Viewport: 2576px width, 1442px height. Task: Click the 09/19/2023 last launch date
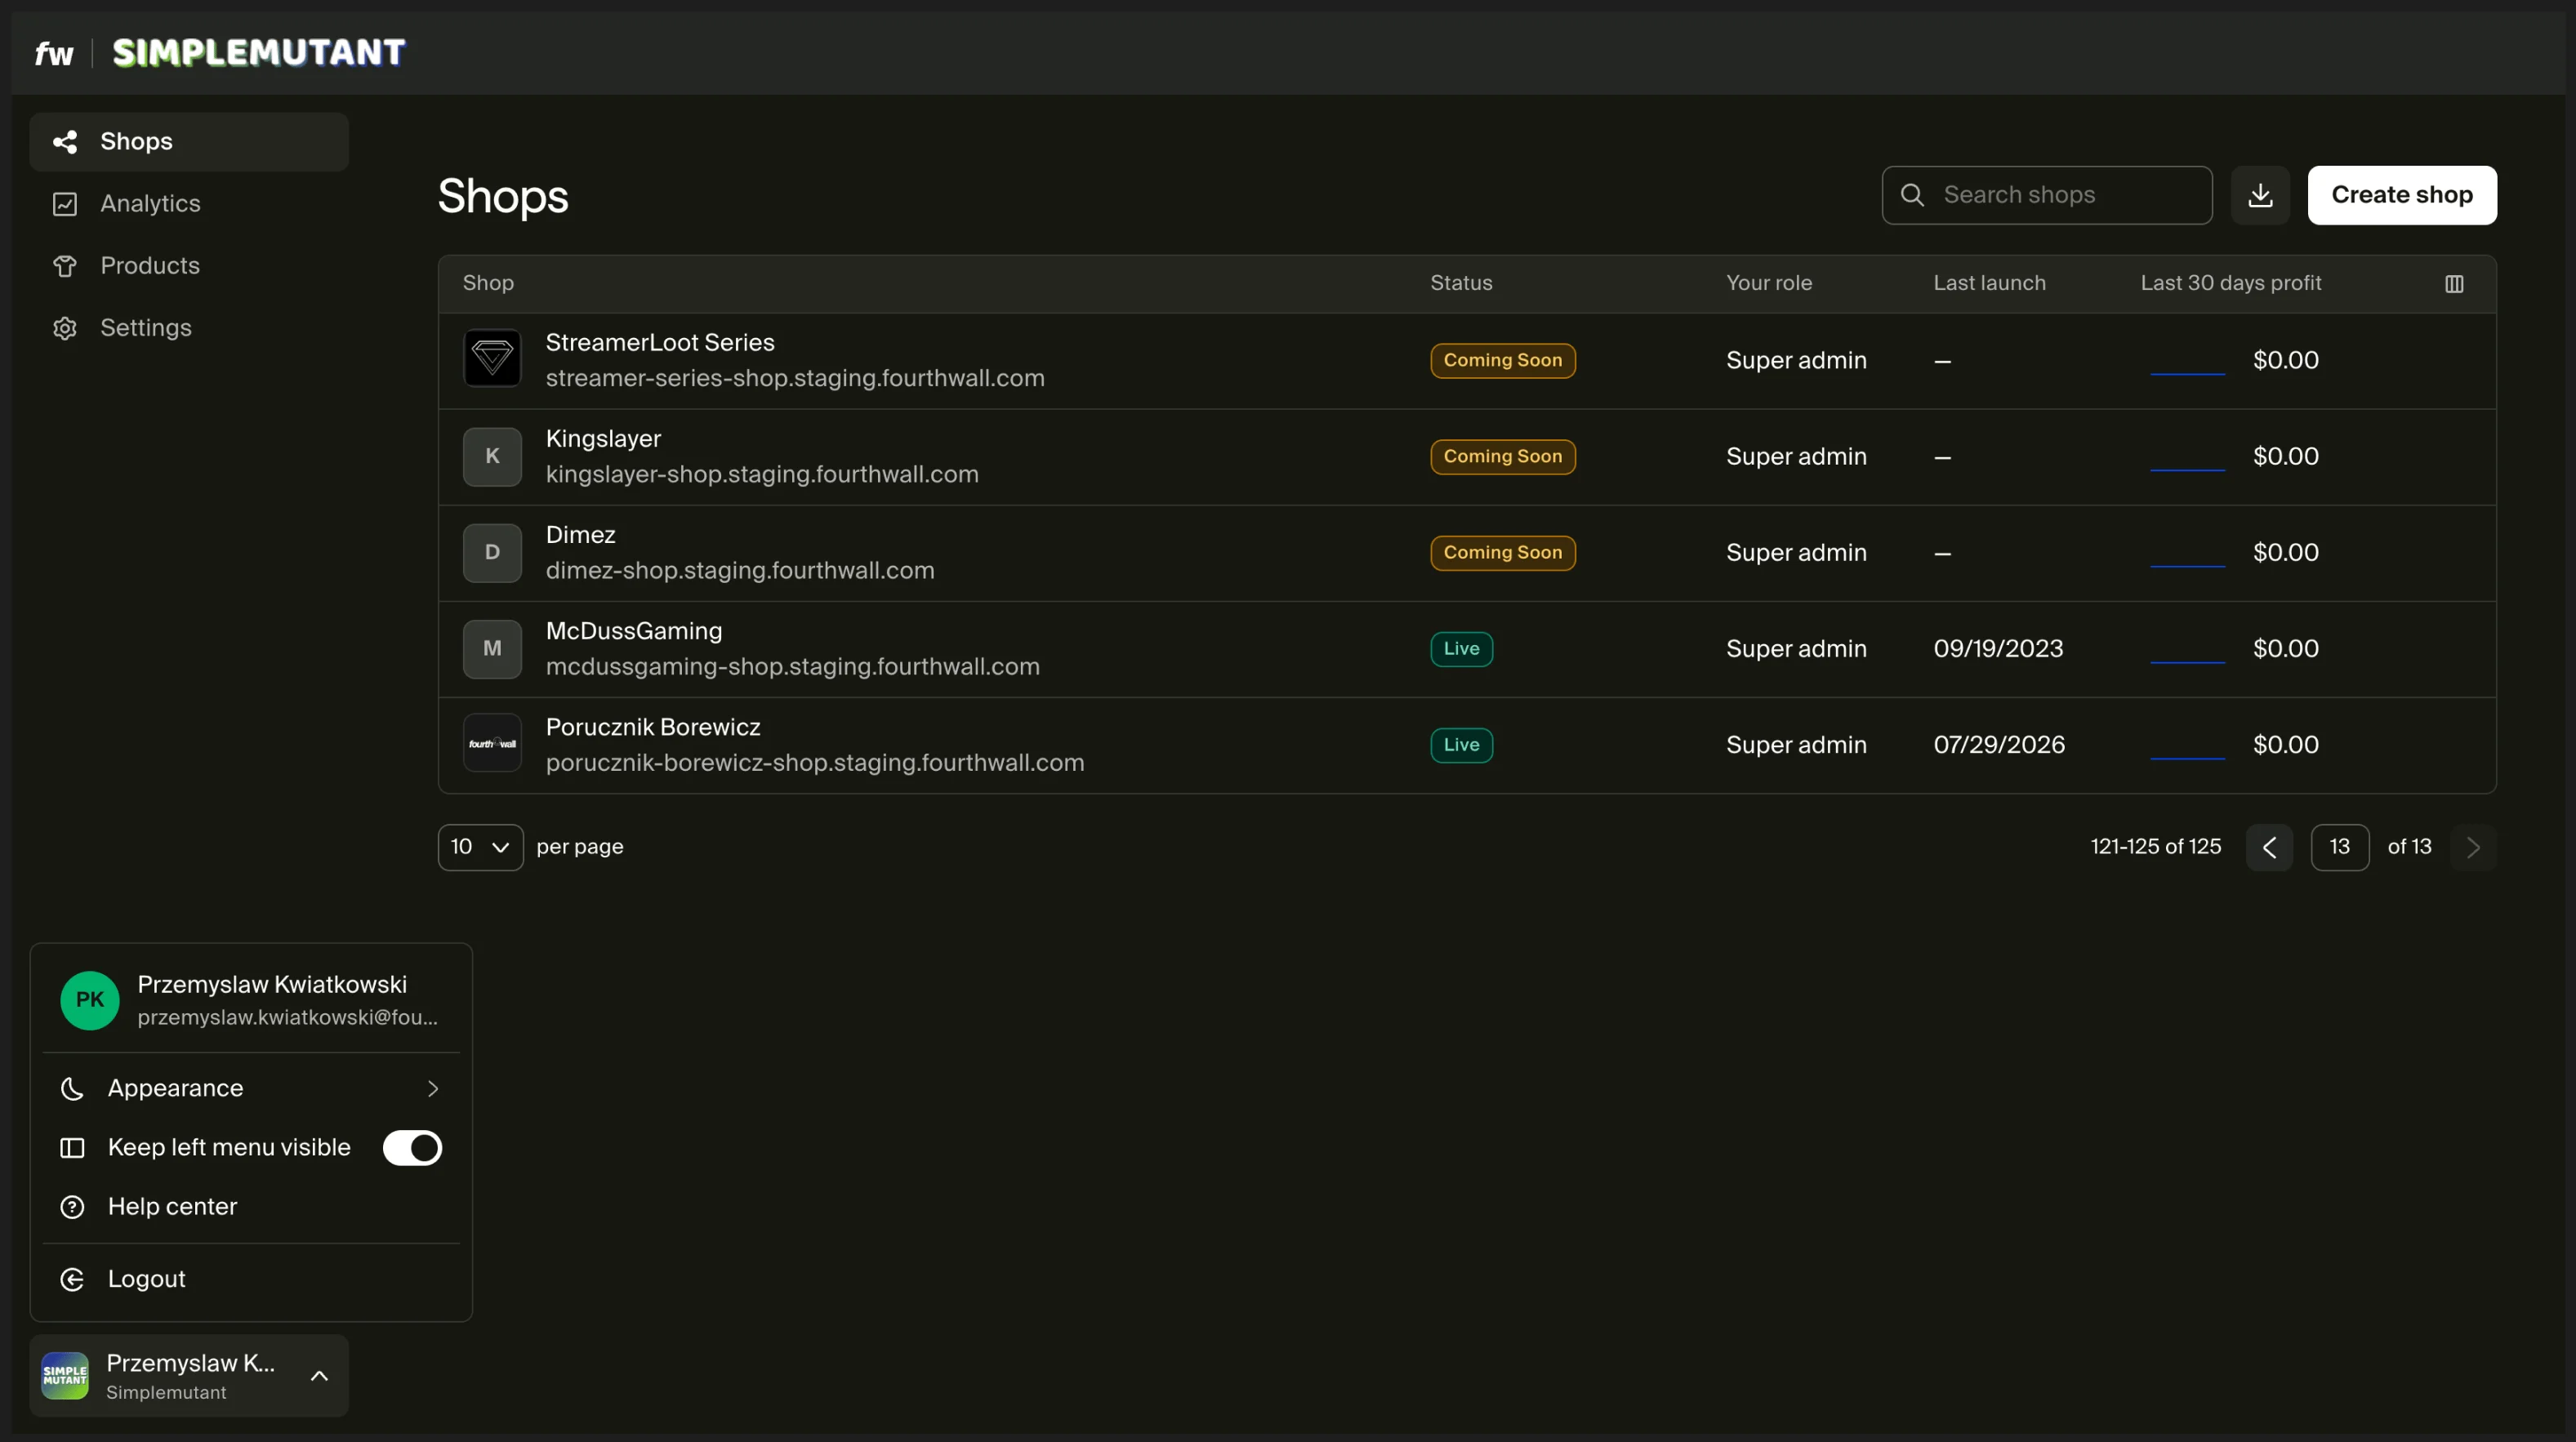(x=1998, y=649)
